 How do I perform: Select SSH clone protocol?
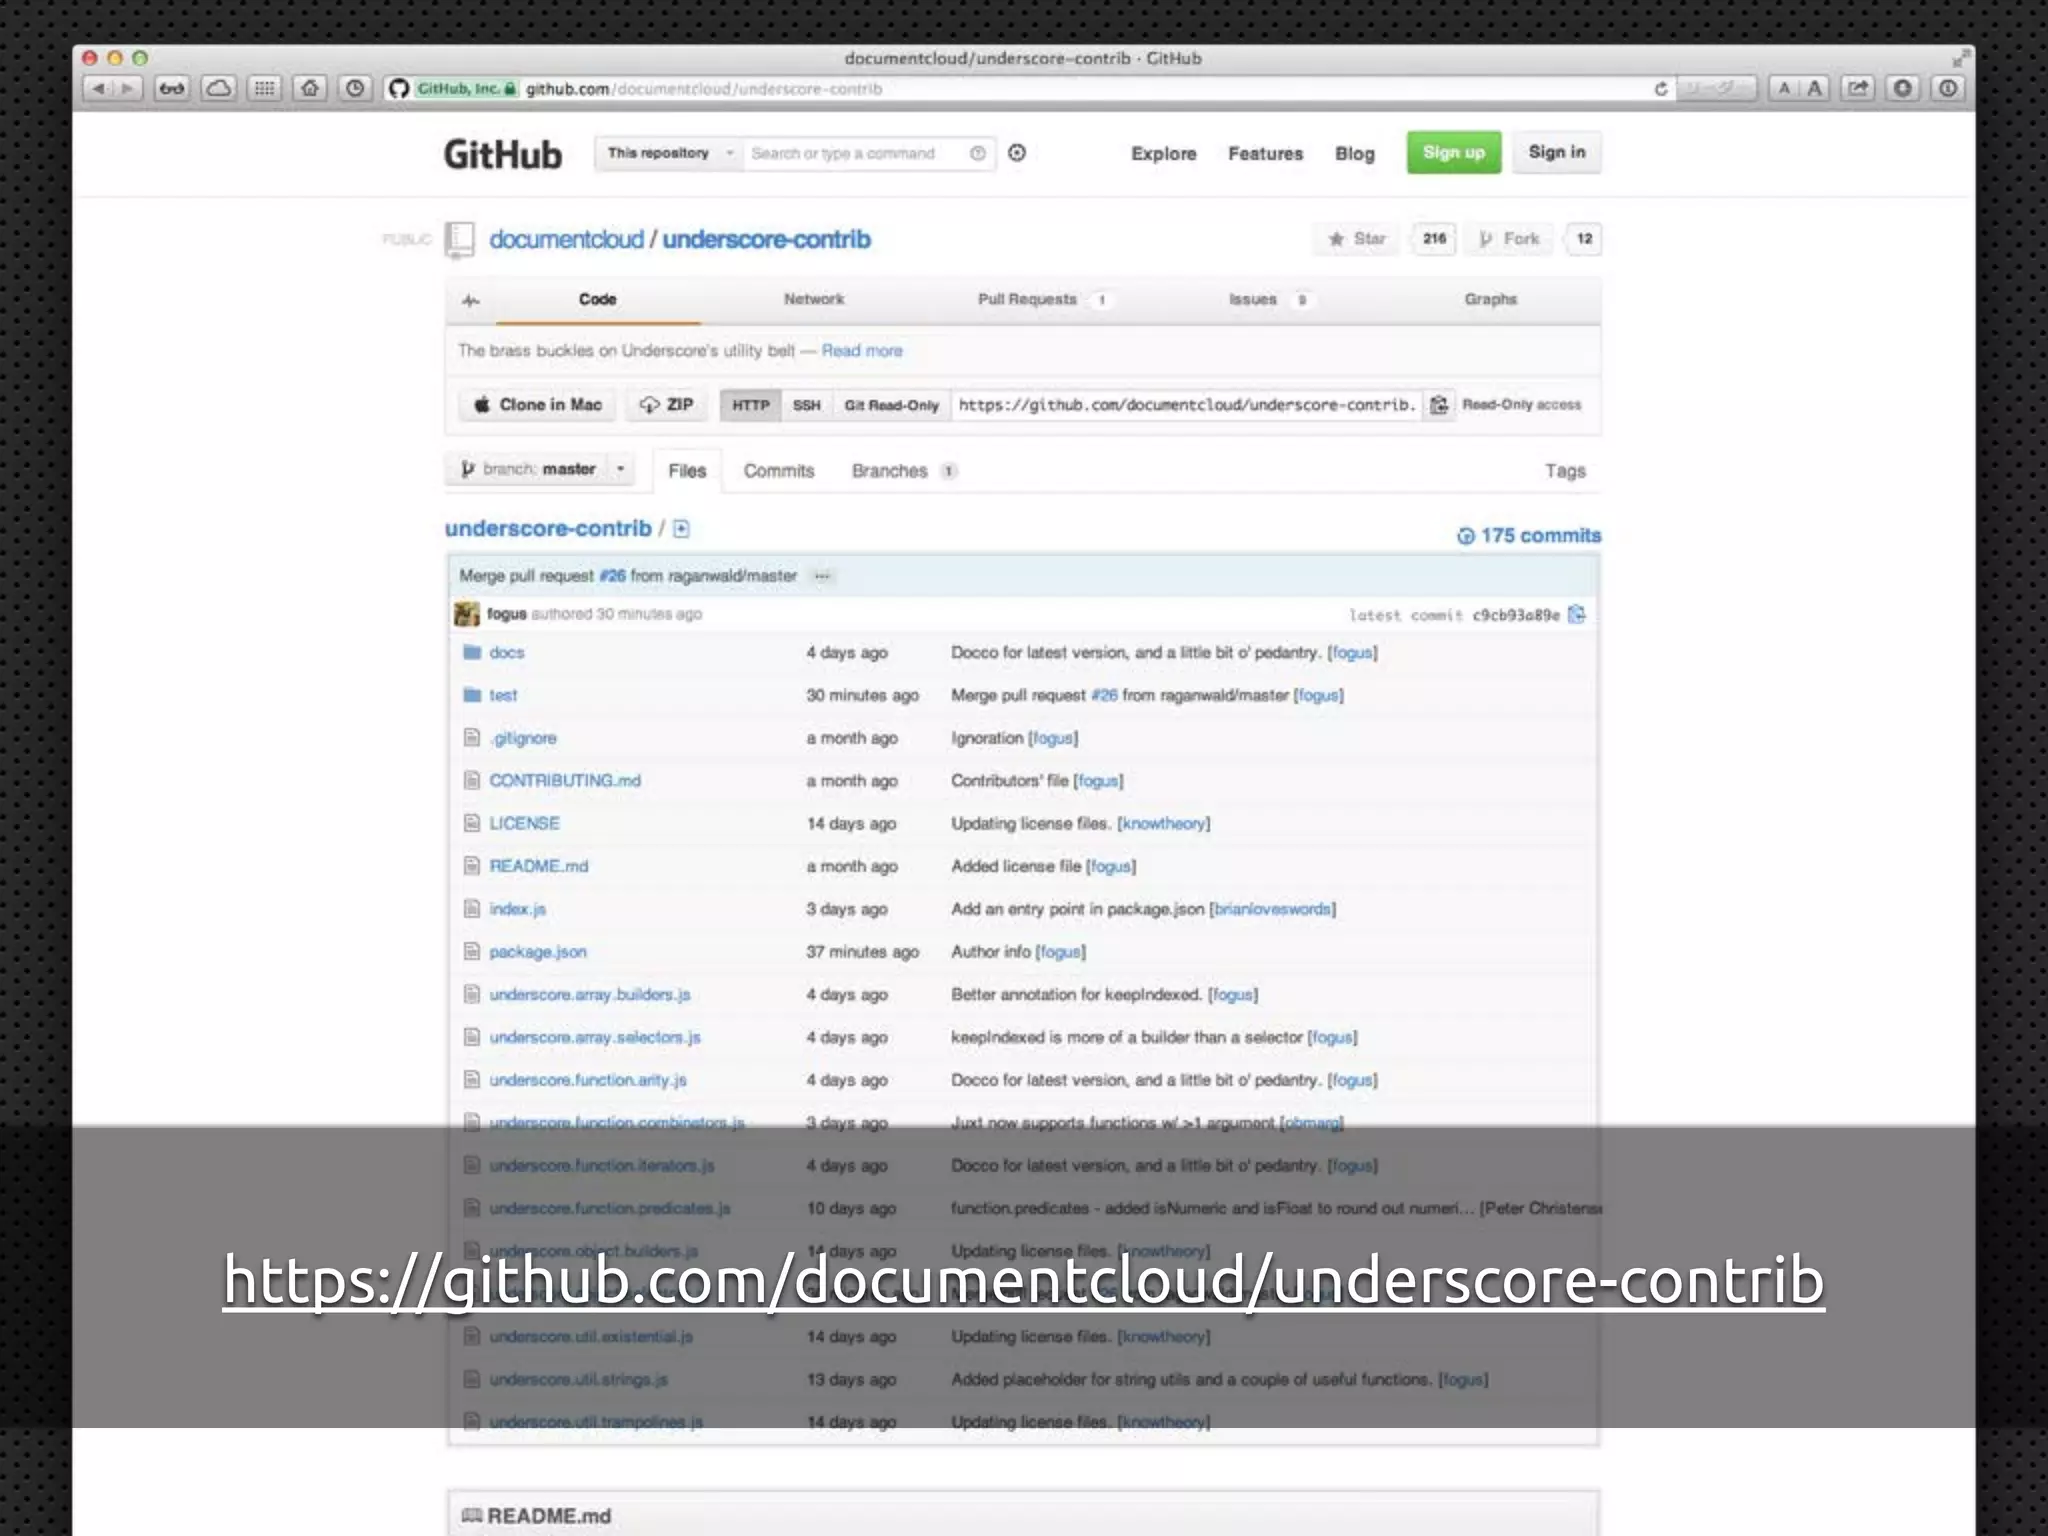coord(806,405)
